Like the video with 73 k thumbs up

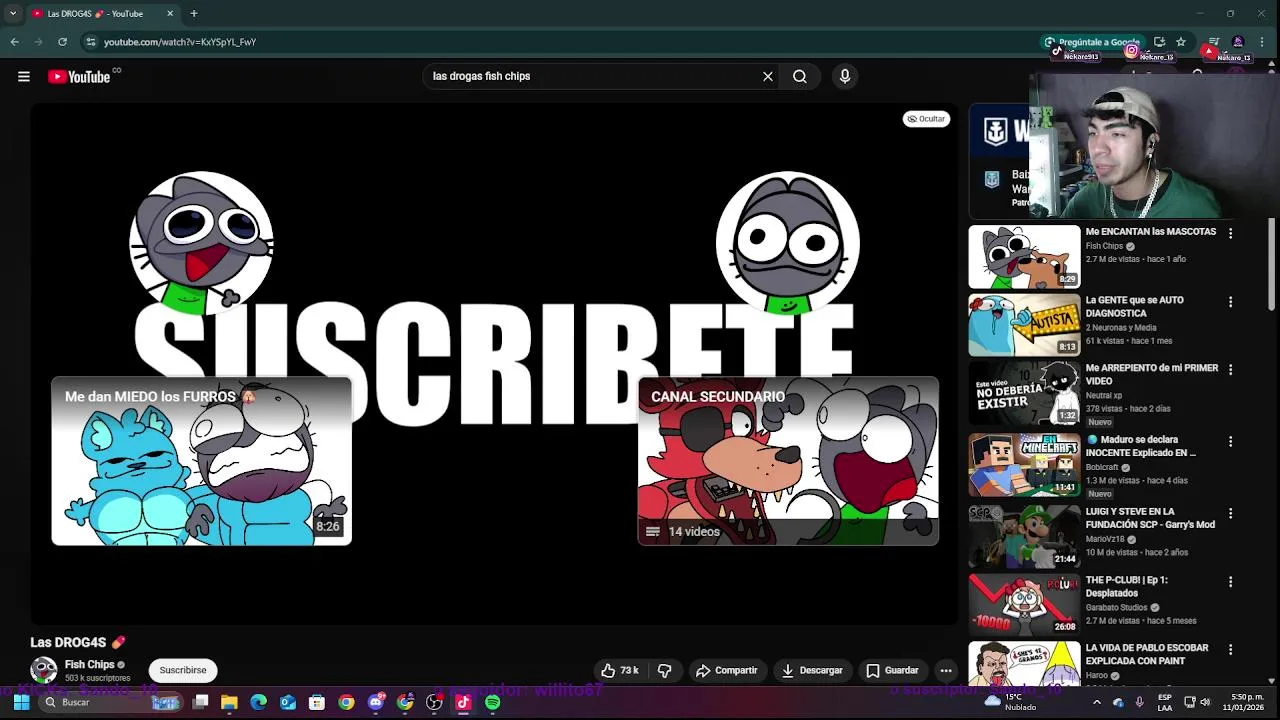[620, 670]
